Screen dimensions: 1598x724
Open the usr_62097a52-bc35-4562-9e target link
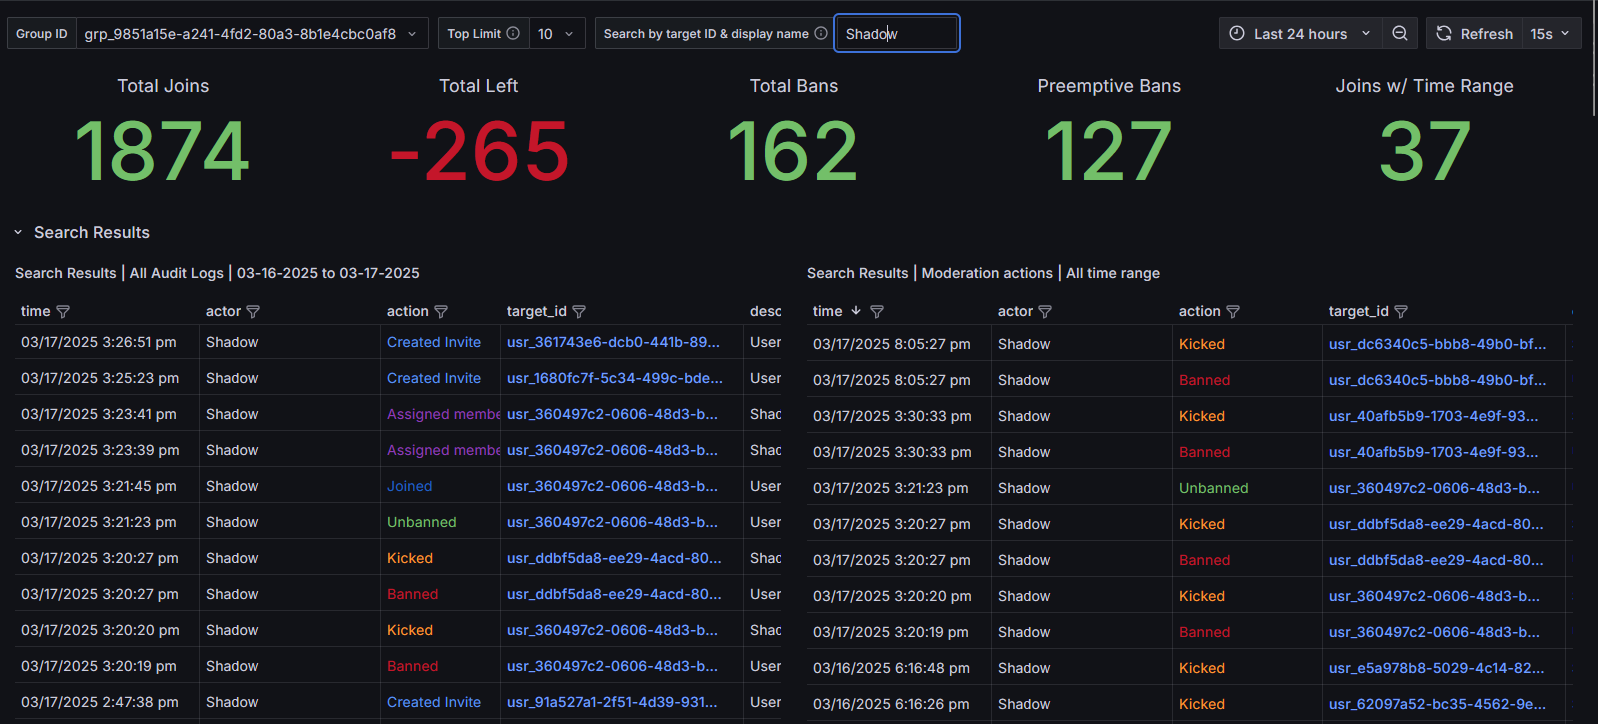[1436, 704]
